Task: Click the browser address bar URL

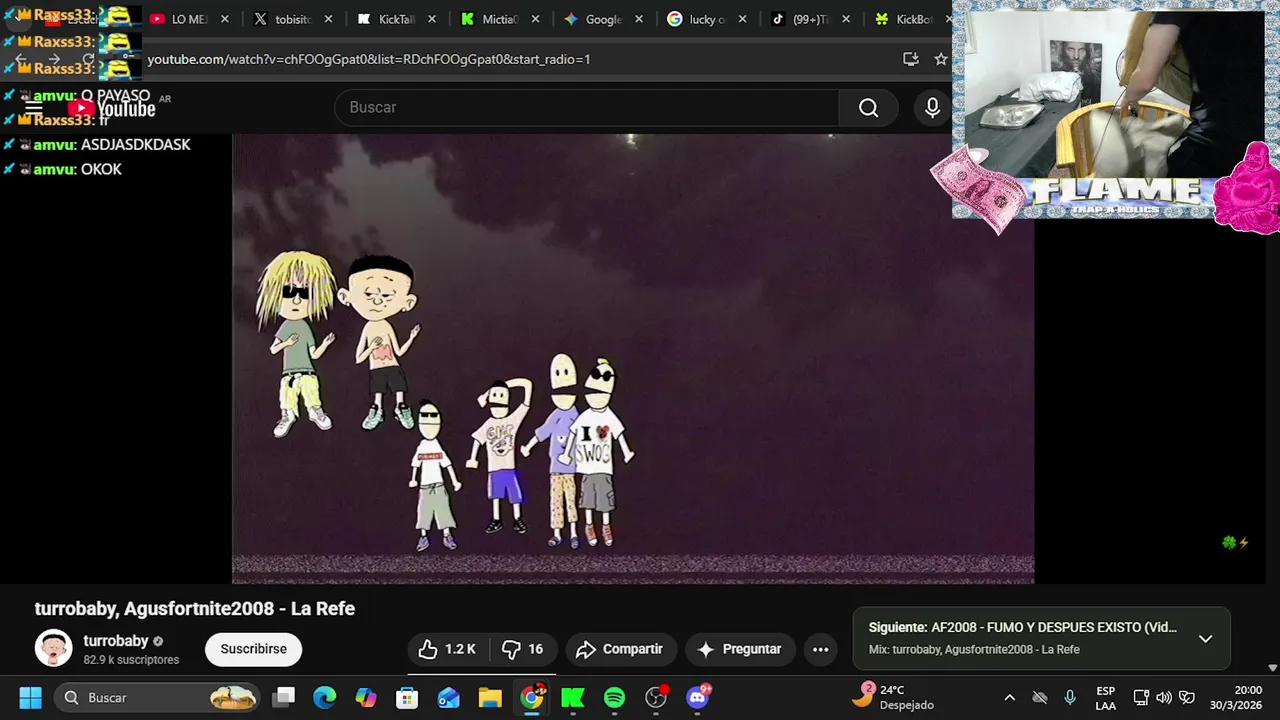Action: coord(369,59)
